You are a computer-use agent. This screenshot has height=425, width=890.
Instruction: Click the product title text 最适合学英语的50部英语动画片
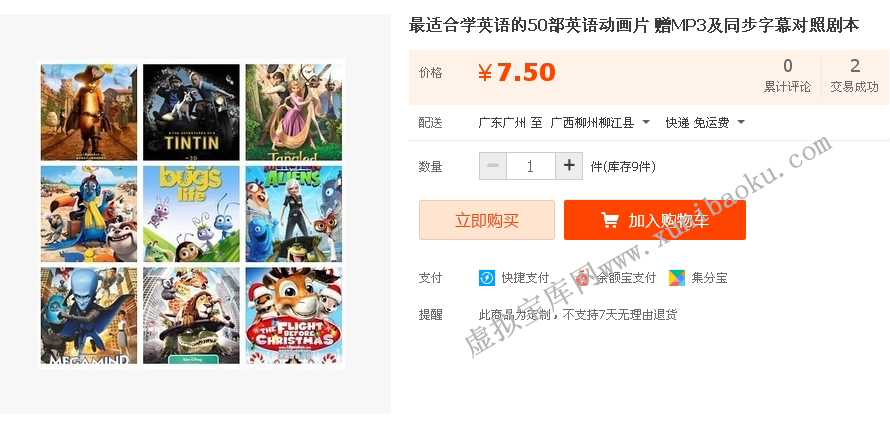(x=528, y=26)
